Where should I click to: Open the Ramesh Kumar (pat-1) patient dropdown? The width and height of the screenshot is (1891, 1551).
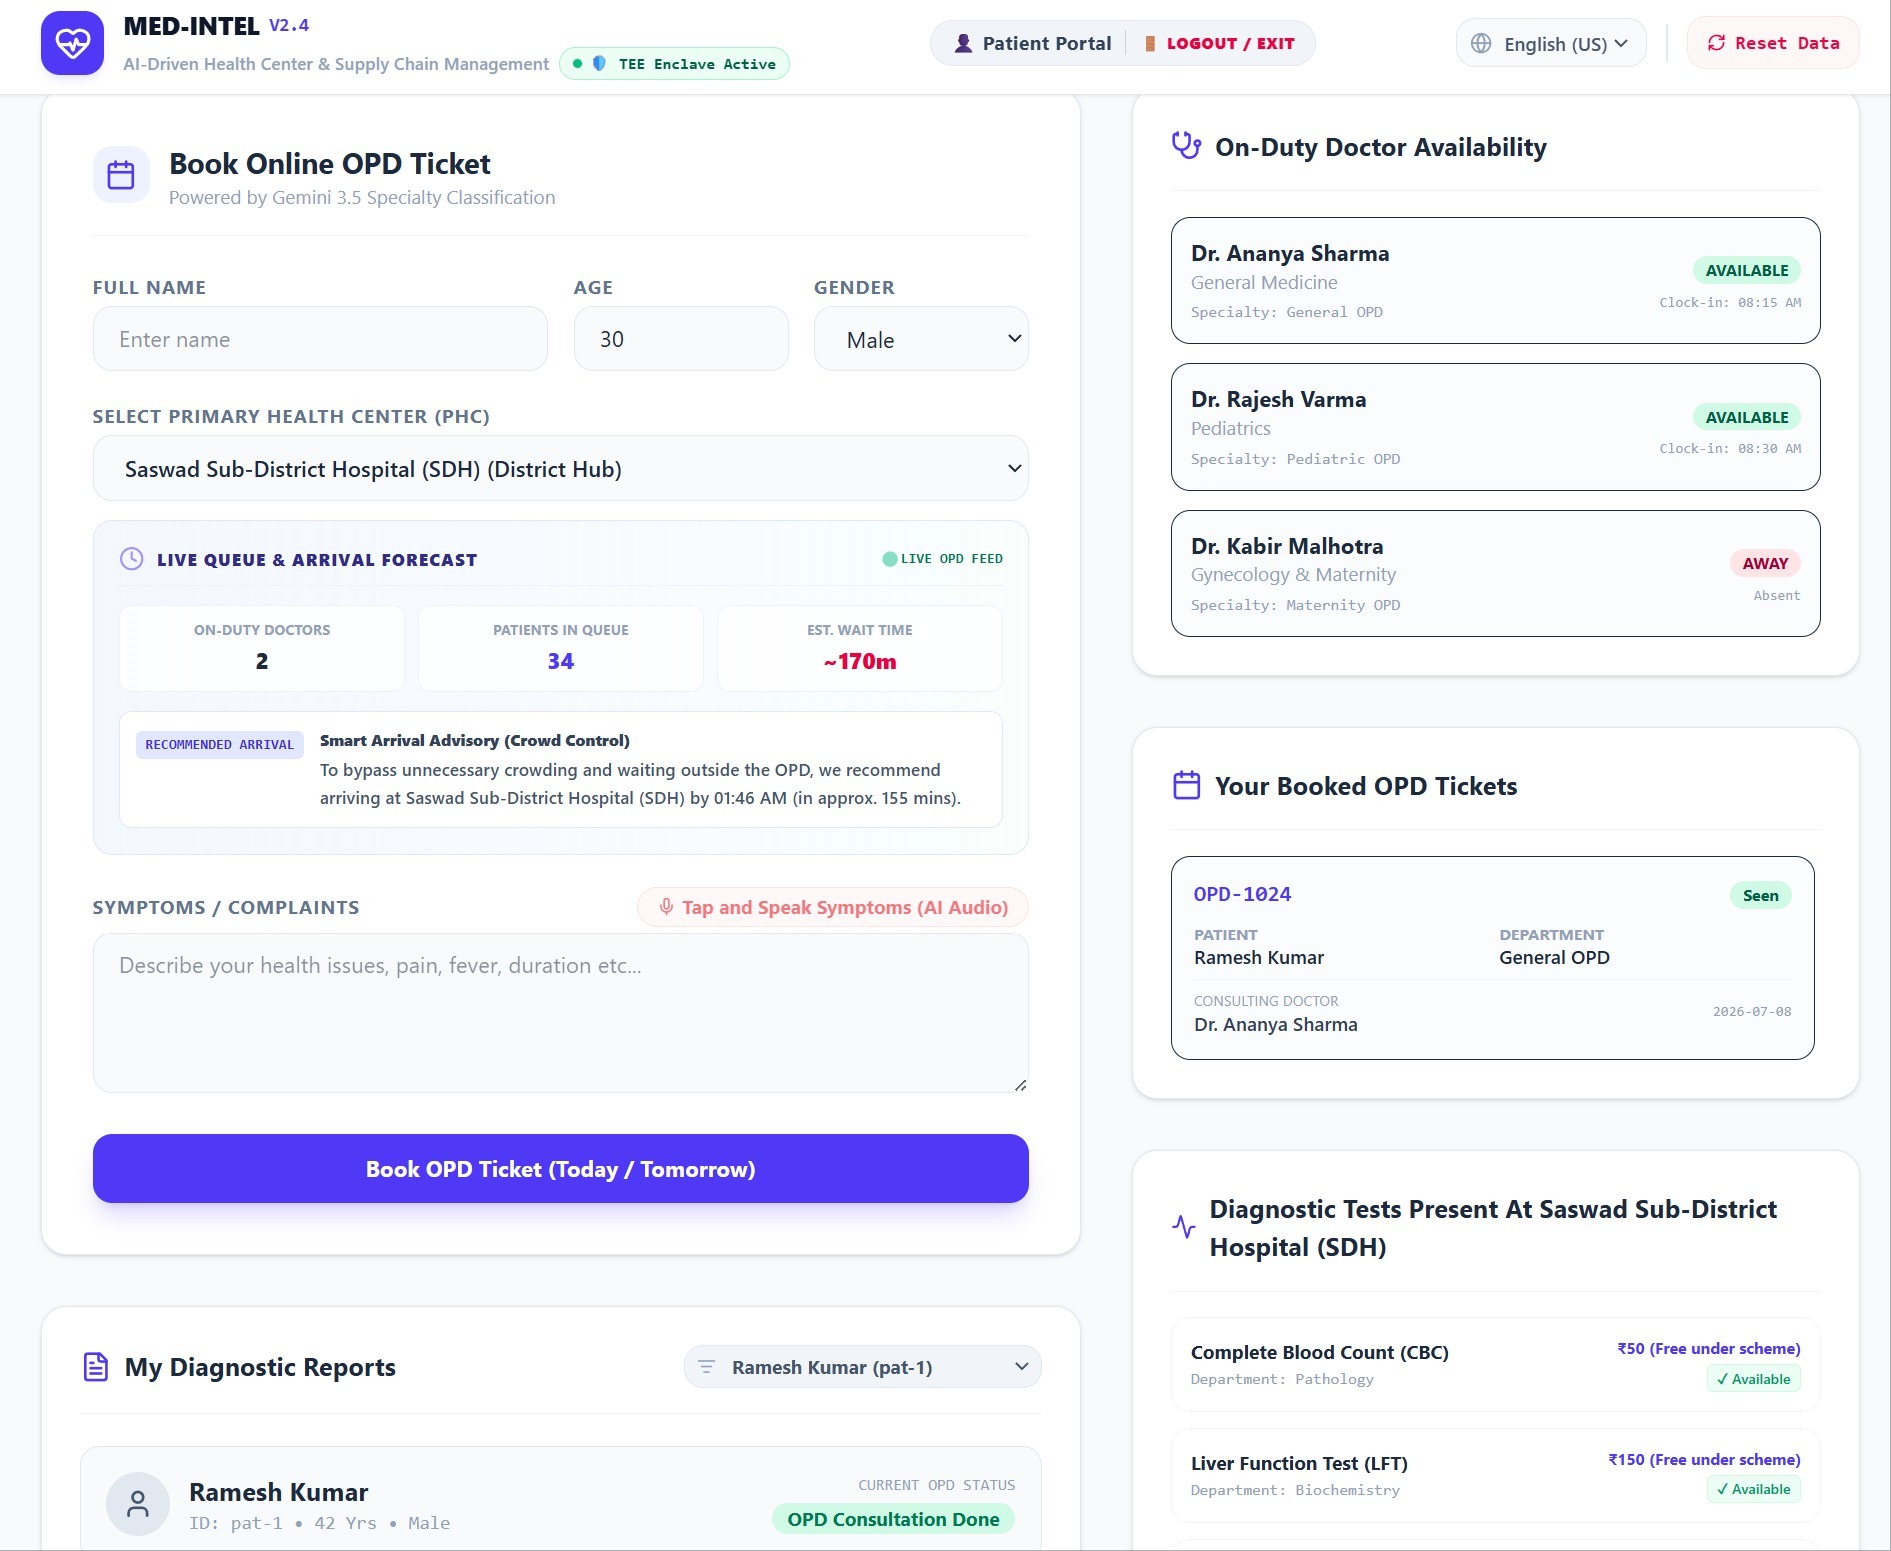click(862, 1367)
